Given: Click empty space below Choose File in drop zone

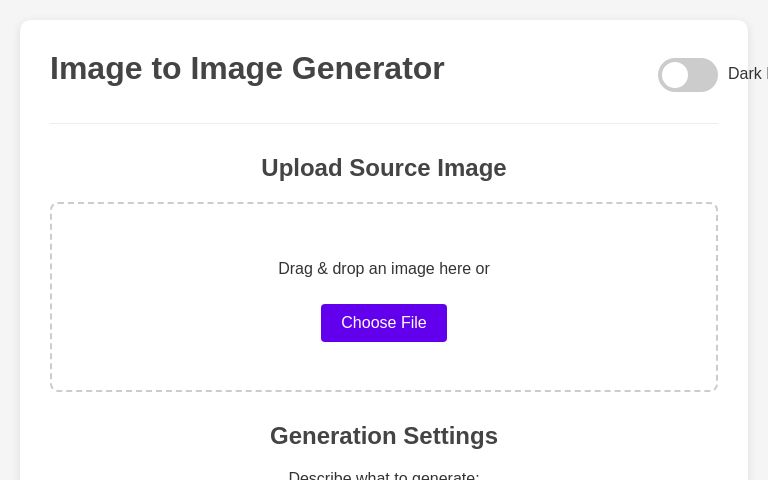Looking at the screenshot, I should pyautogui.click(x=384, y=367).
